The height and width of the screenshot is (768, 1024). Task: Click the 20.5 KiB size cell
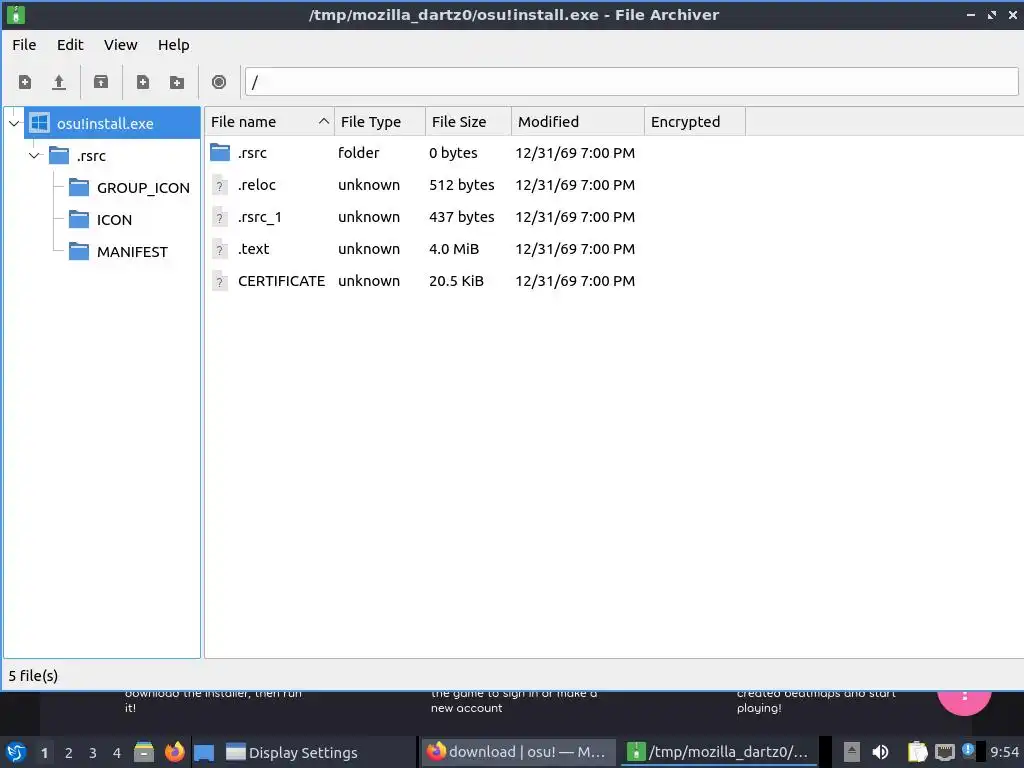(x=456, y=281)
